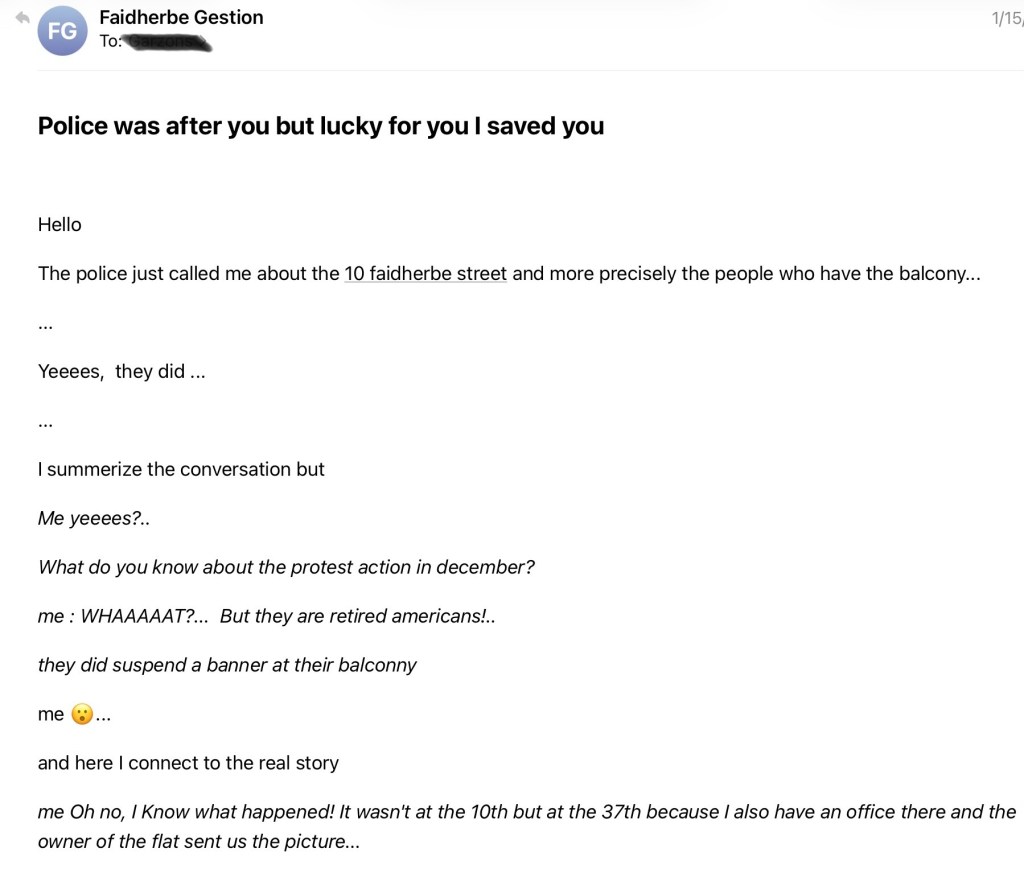
Task: Click the suspended banner at balconny line
Action: (x=227, y=665)
